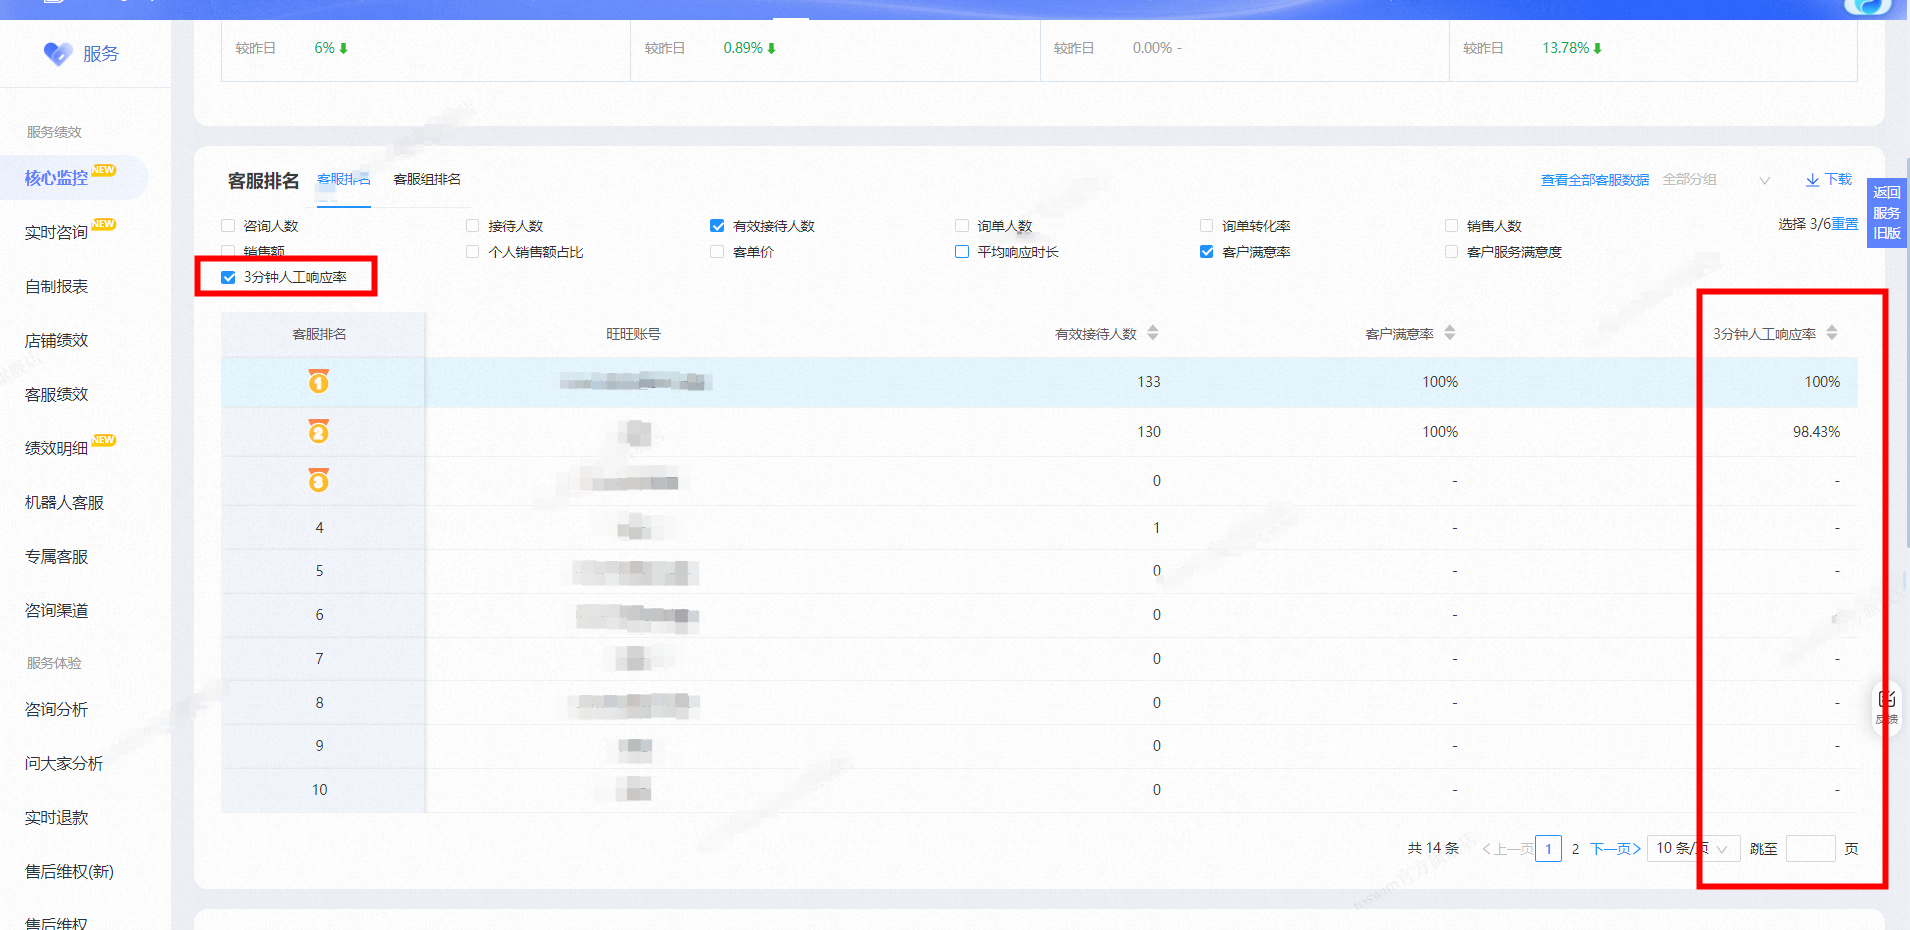Open 店铺绩效 in the sidebar

click(x=57, y=340)
